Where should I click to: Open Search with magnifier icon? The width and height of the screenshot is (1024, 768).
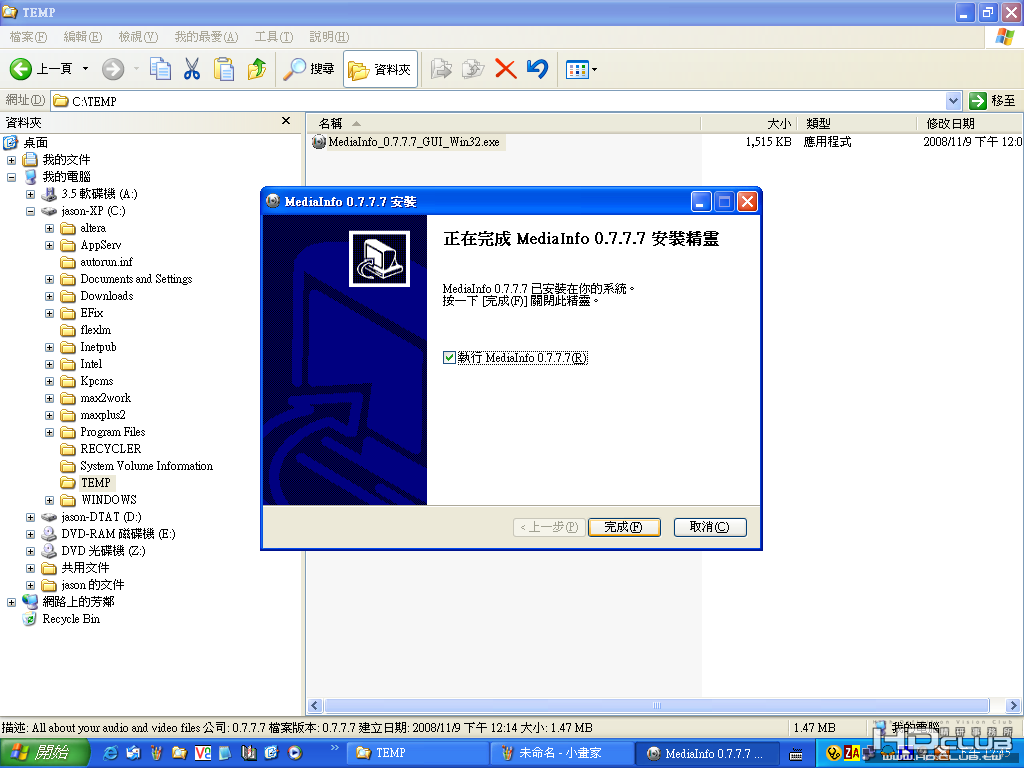pos(308,69)
